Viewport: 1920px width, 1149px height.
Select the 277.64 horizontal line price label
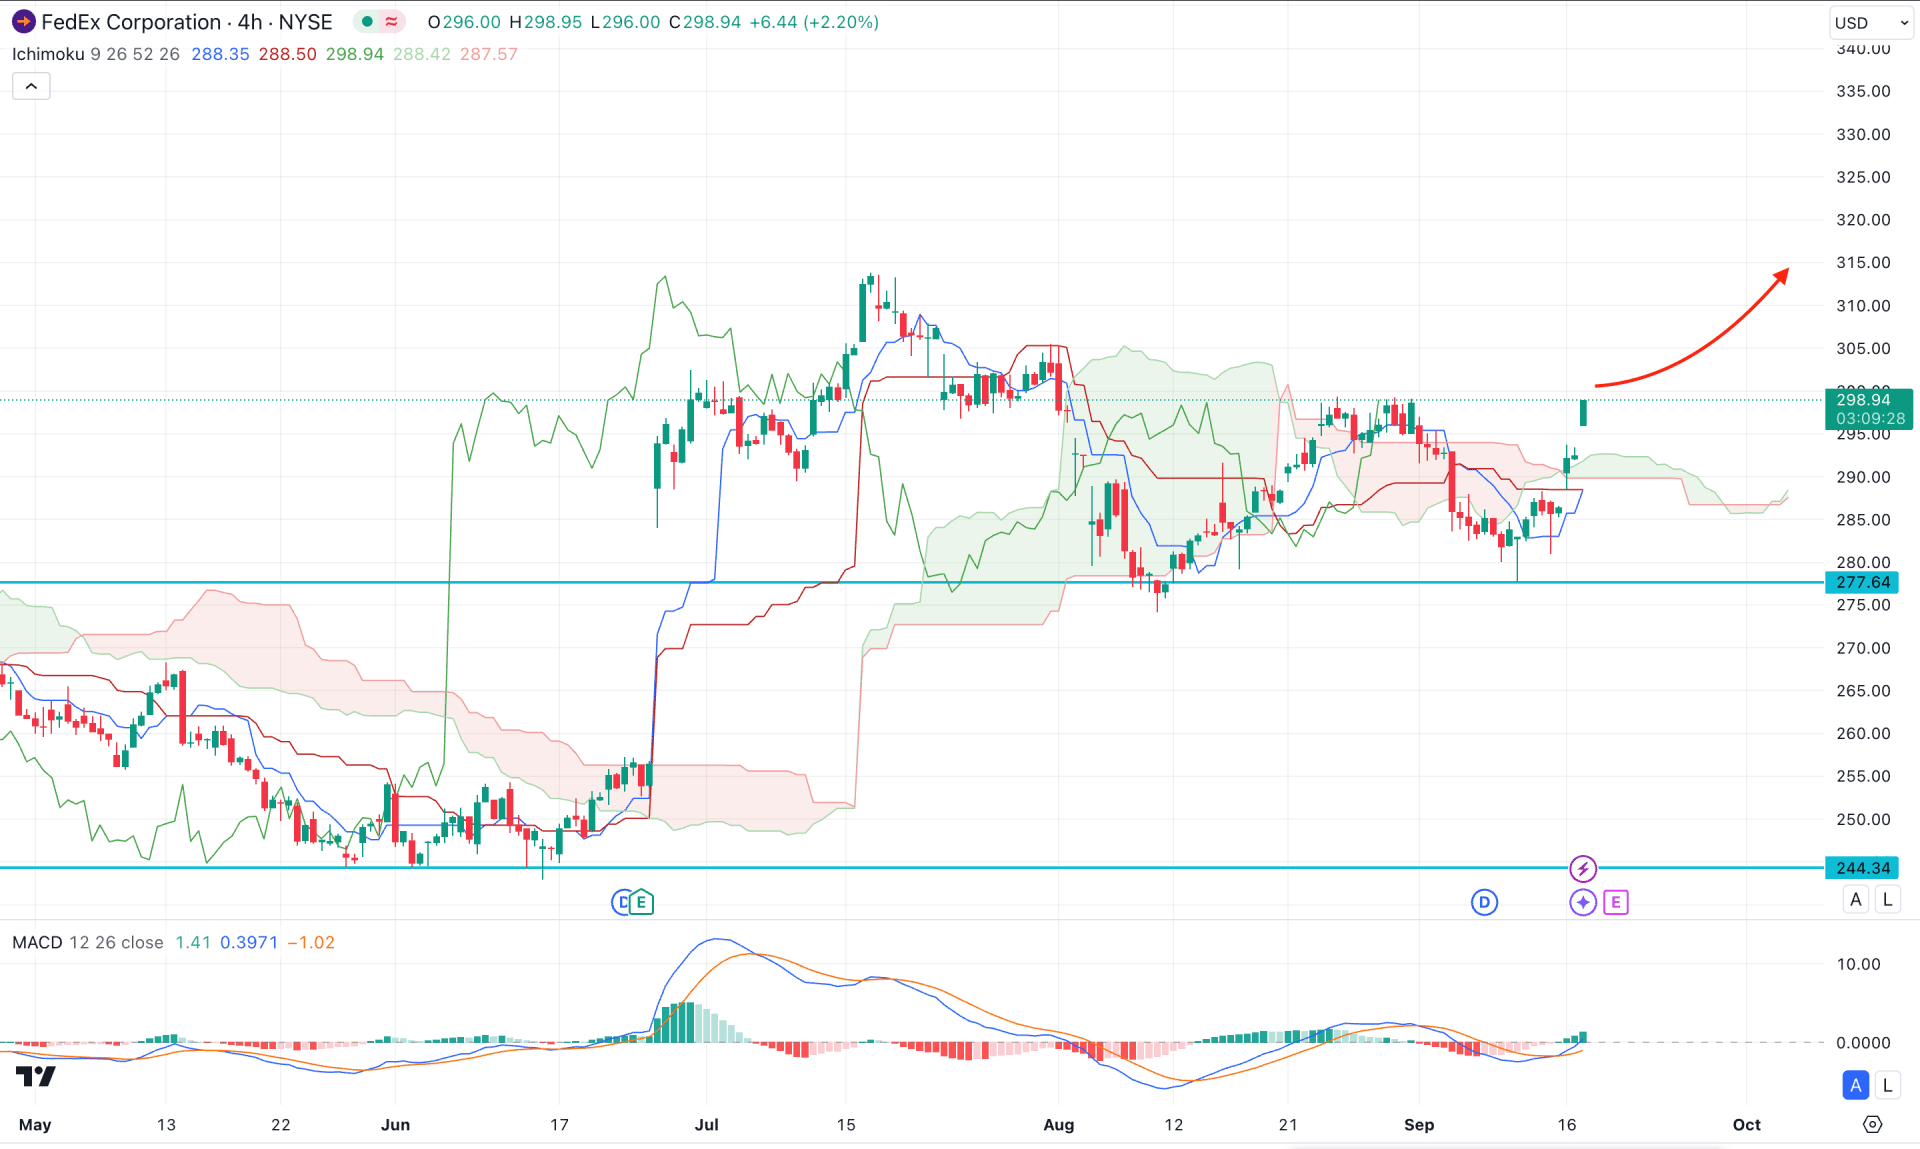pos(1862,582)
